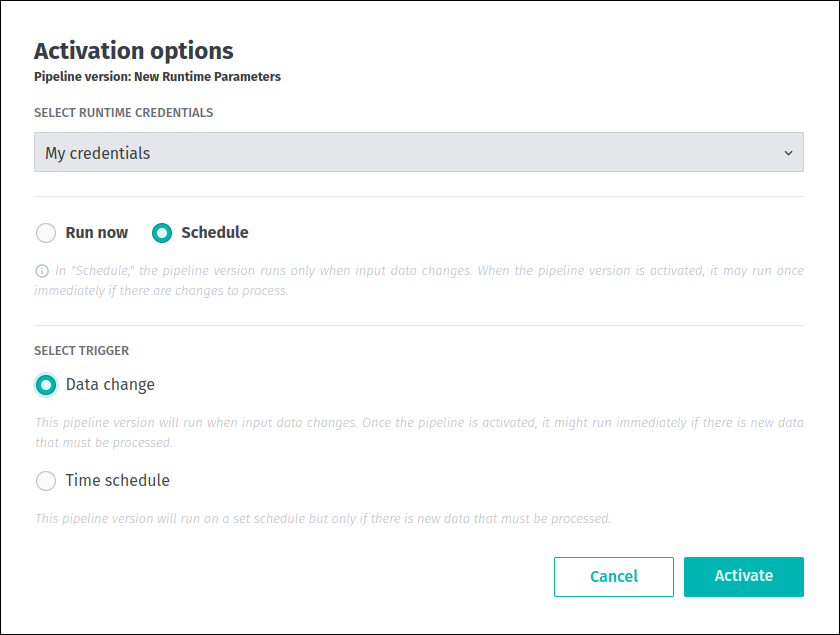Choose the Time schedule trigger radio
Screen dimensions: 840x635
[x=46, y=481]
